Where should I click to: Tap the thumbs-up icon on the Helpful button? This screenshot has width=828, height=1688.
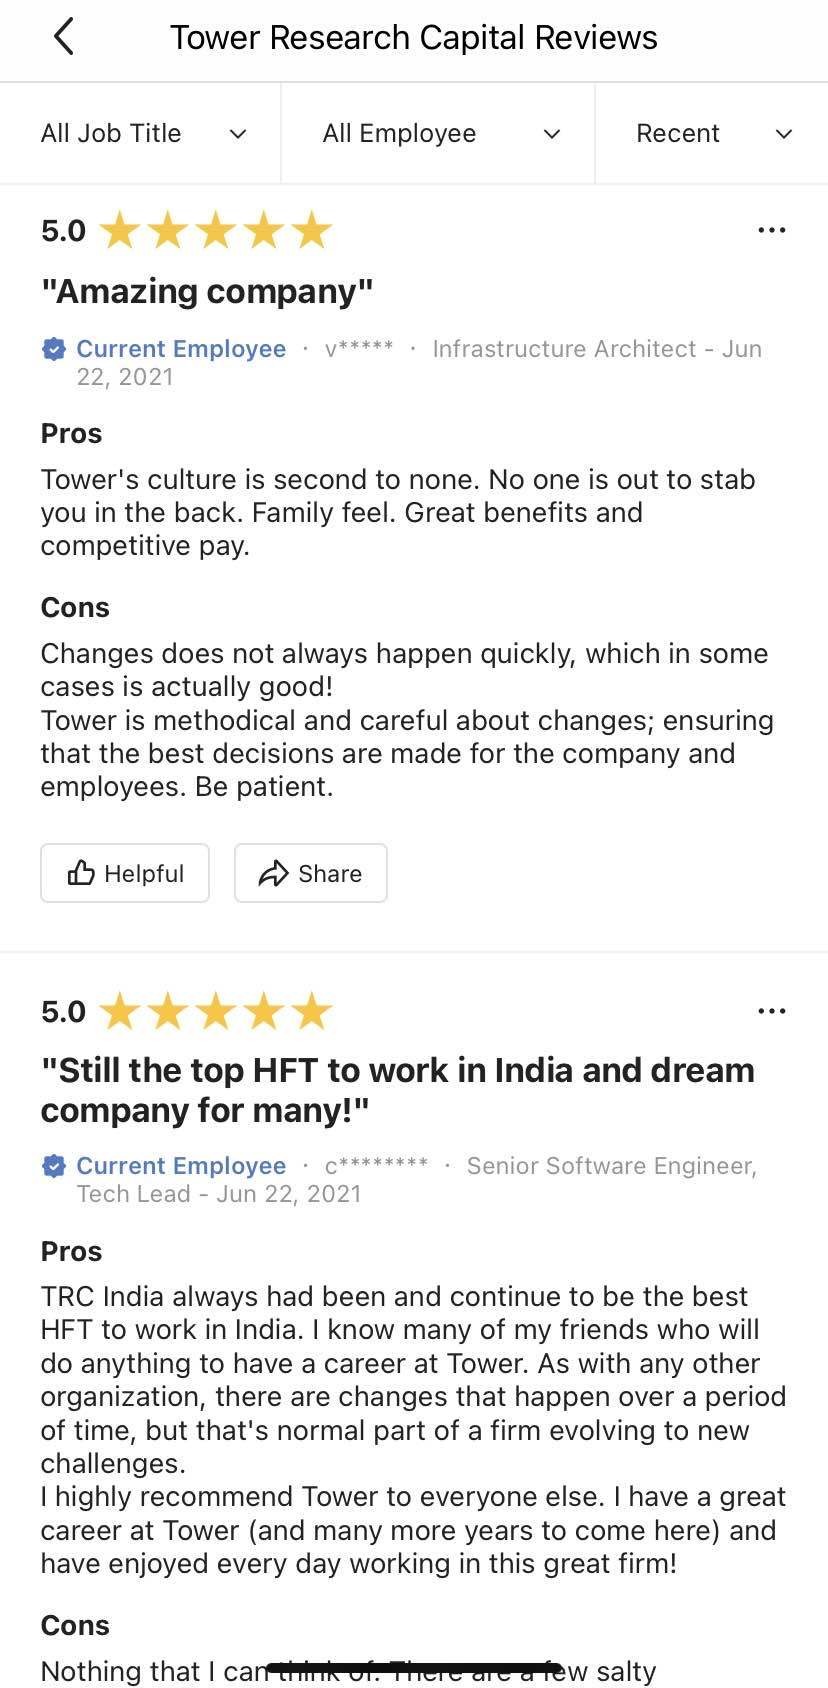(81, 872)
